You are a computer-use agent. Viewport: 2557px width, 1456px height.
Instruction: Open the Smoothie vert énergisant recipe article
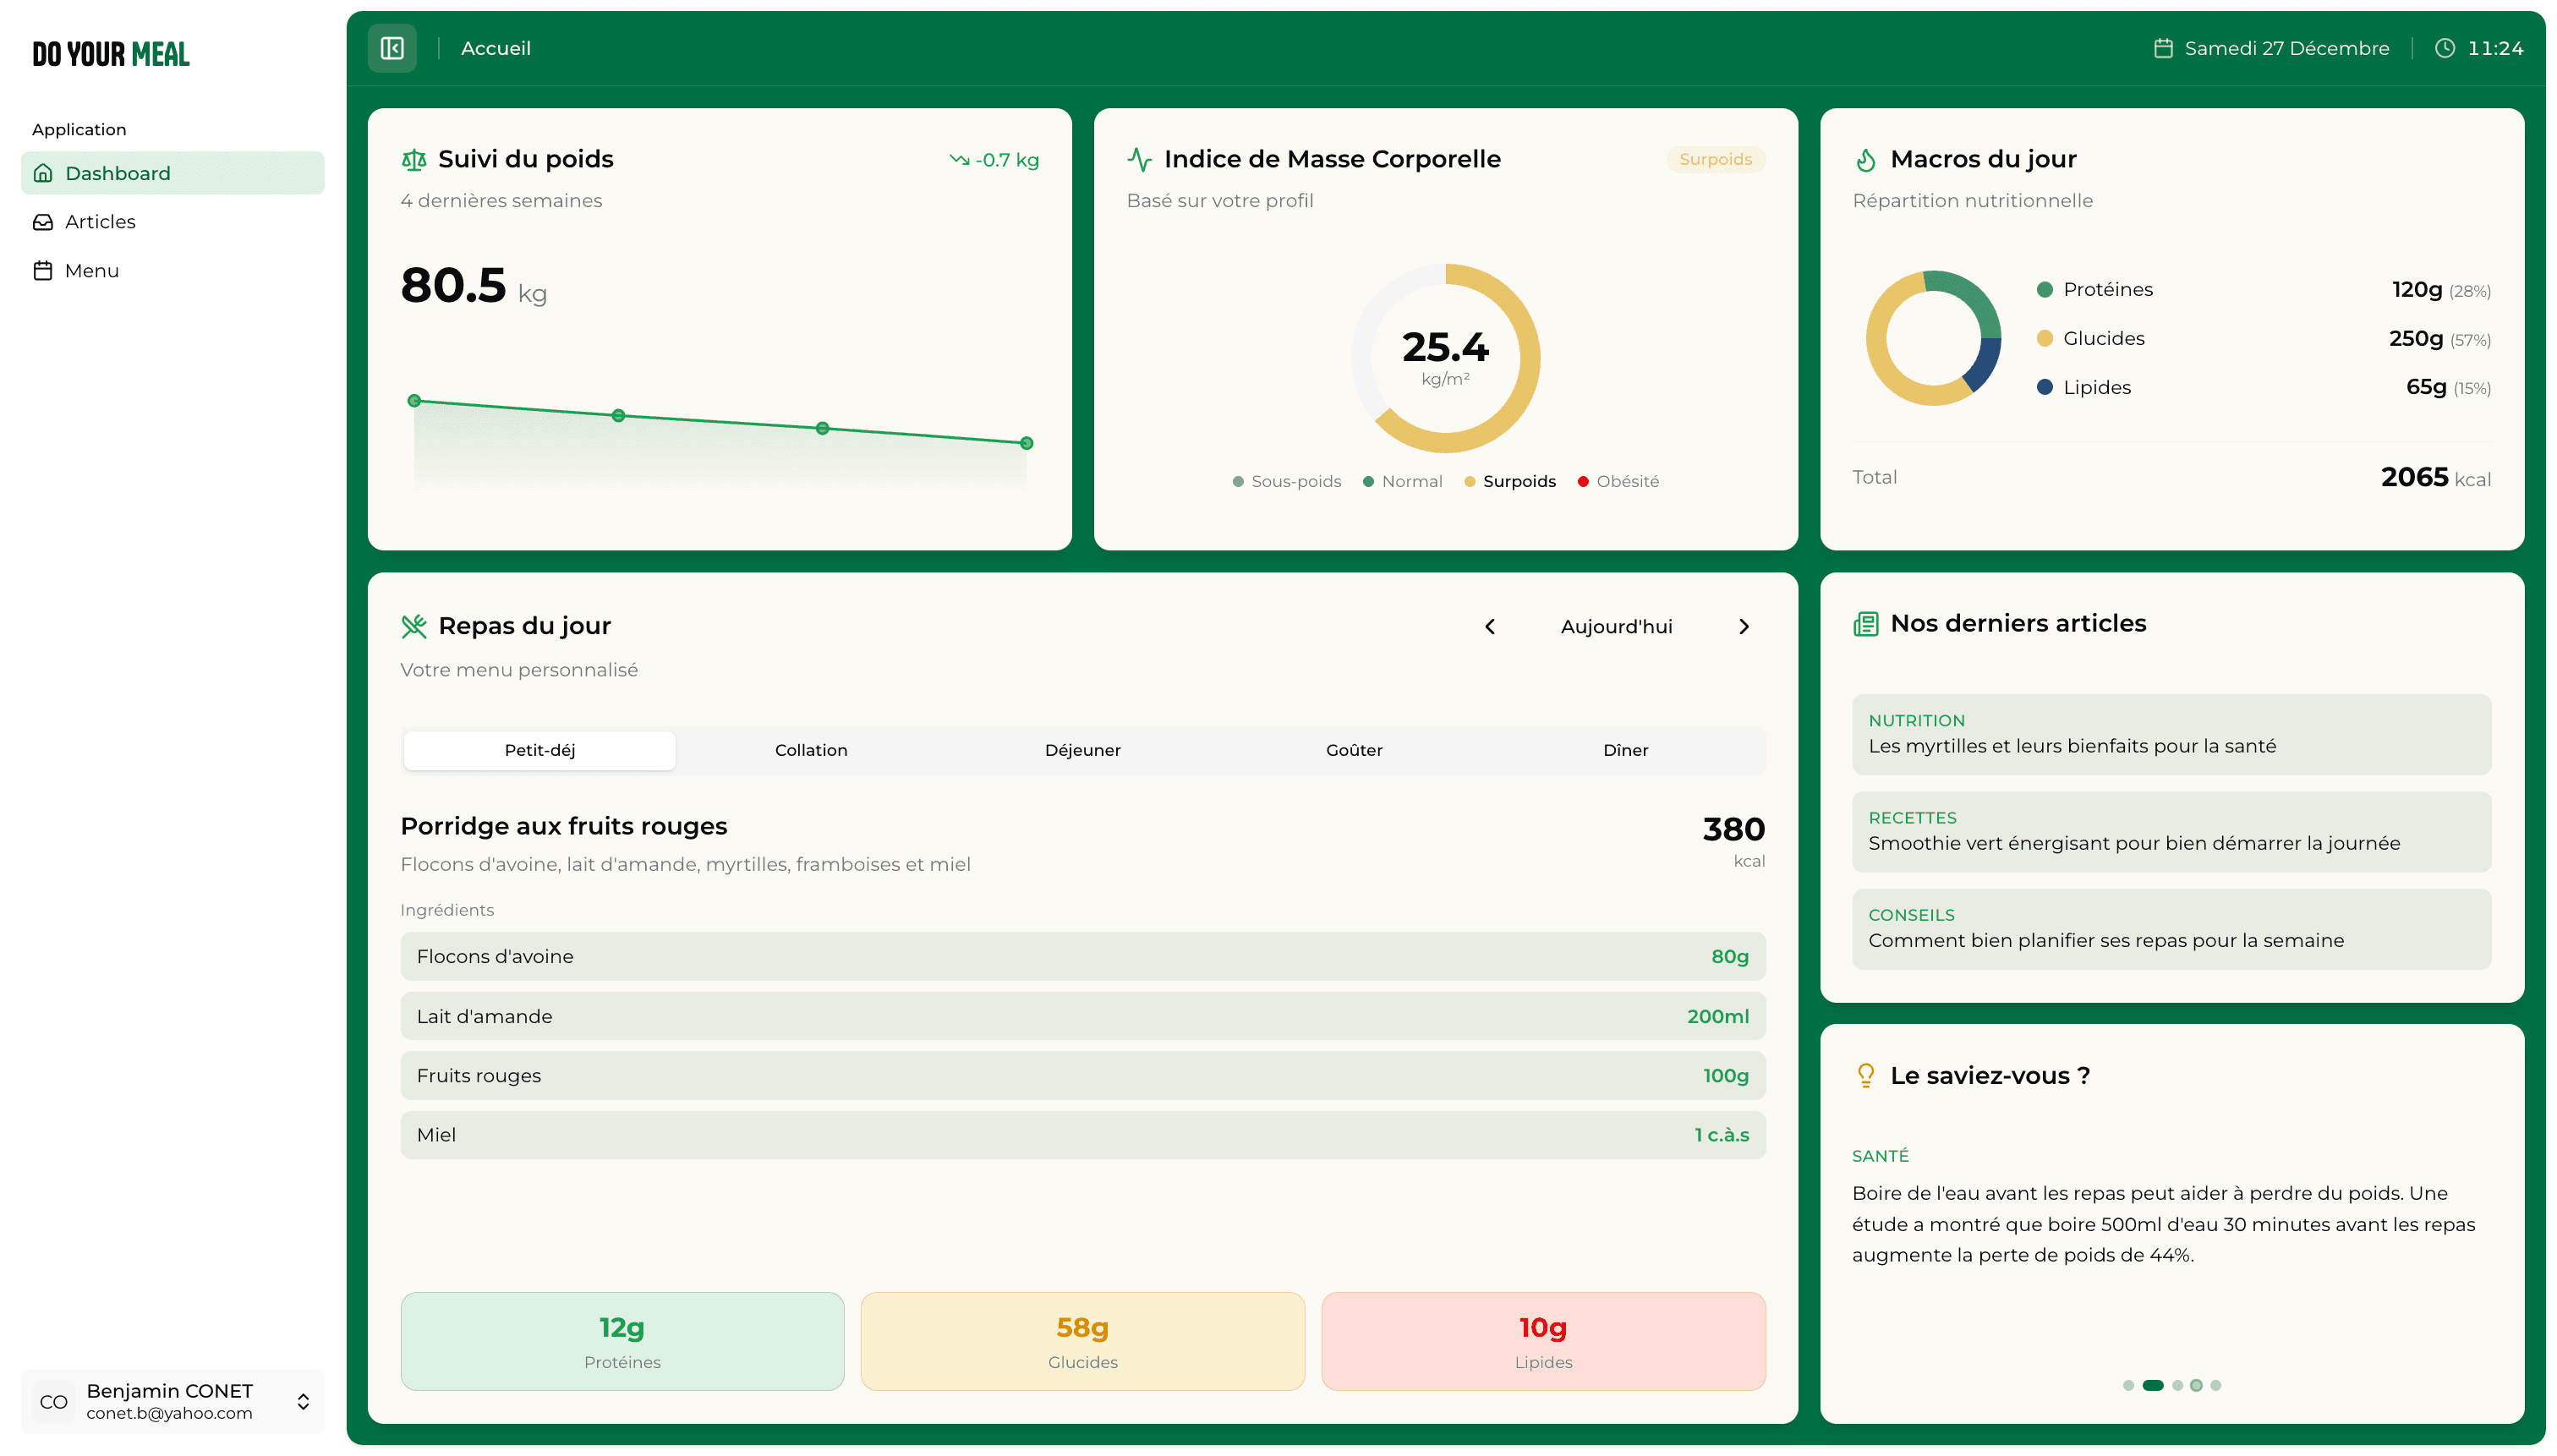[x=2171, y=831]
